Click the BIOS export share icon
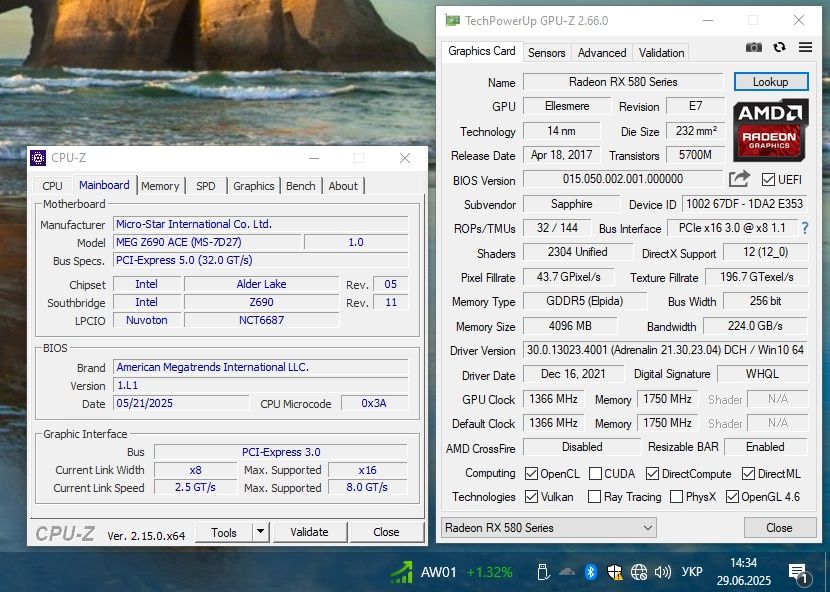830x592 pixels. click(x=739, y=179)
